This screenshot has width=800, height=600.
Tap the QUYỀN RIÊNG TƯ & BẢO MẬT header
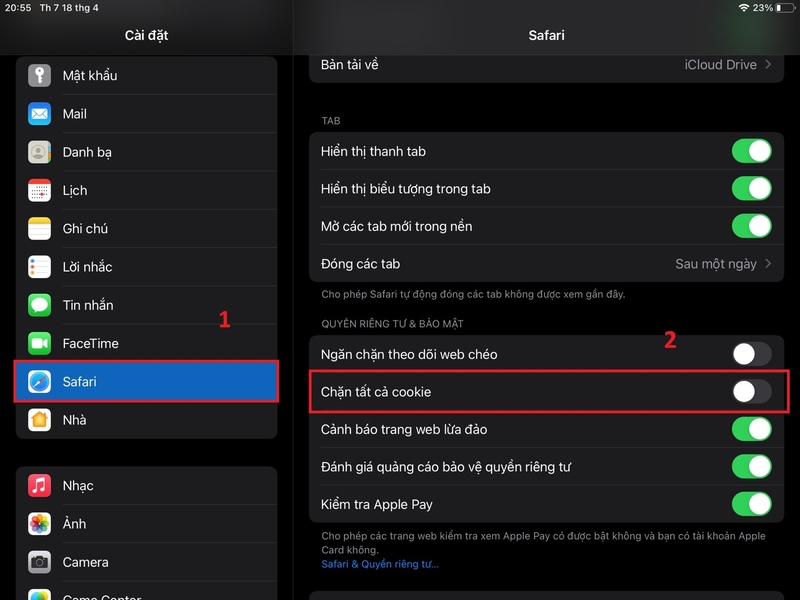tap(392, 323)
